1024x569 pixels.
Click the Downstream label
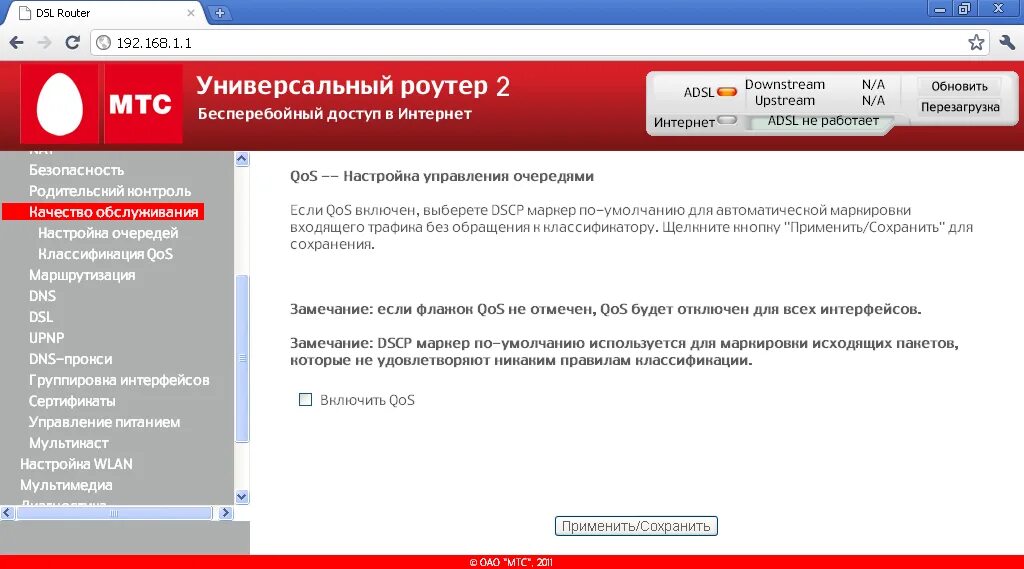(784, 84)
